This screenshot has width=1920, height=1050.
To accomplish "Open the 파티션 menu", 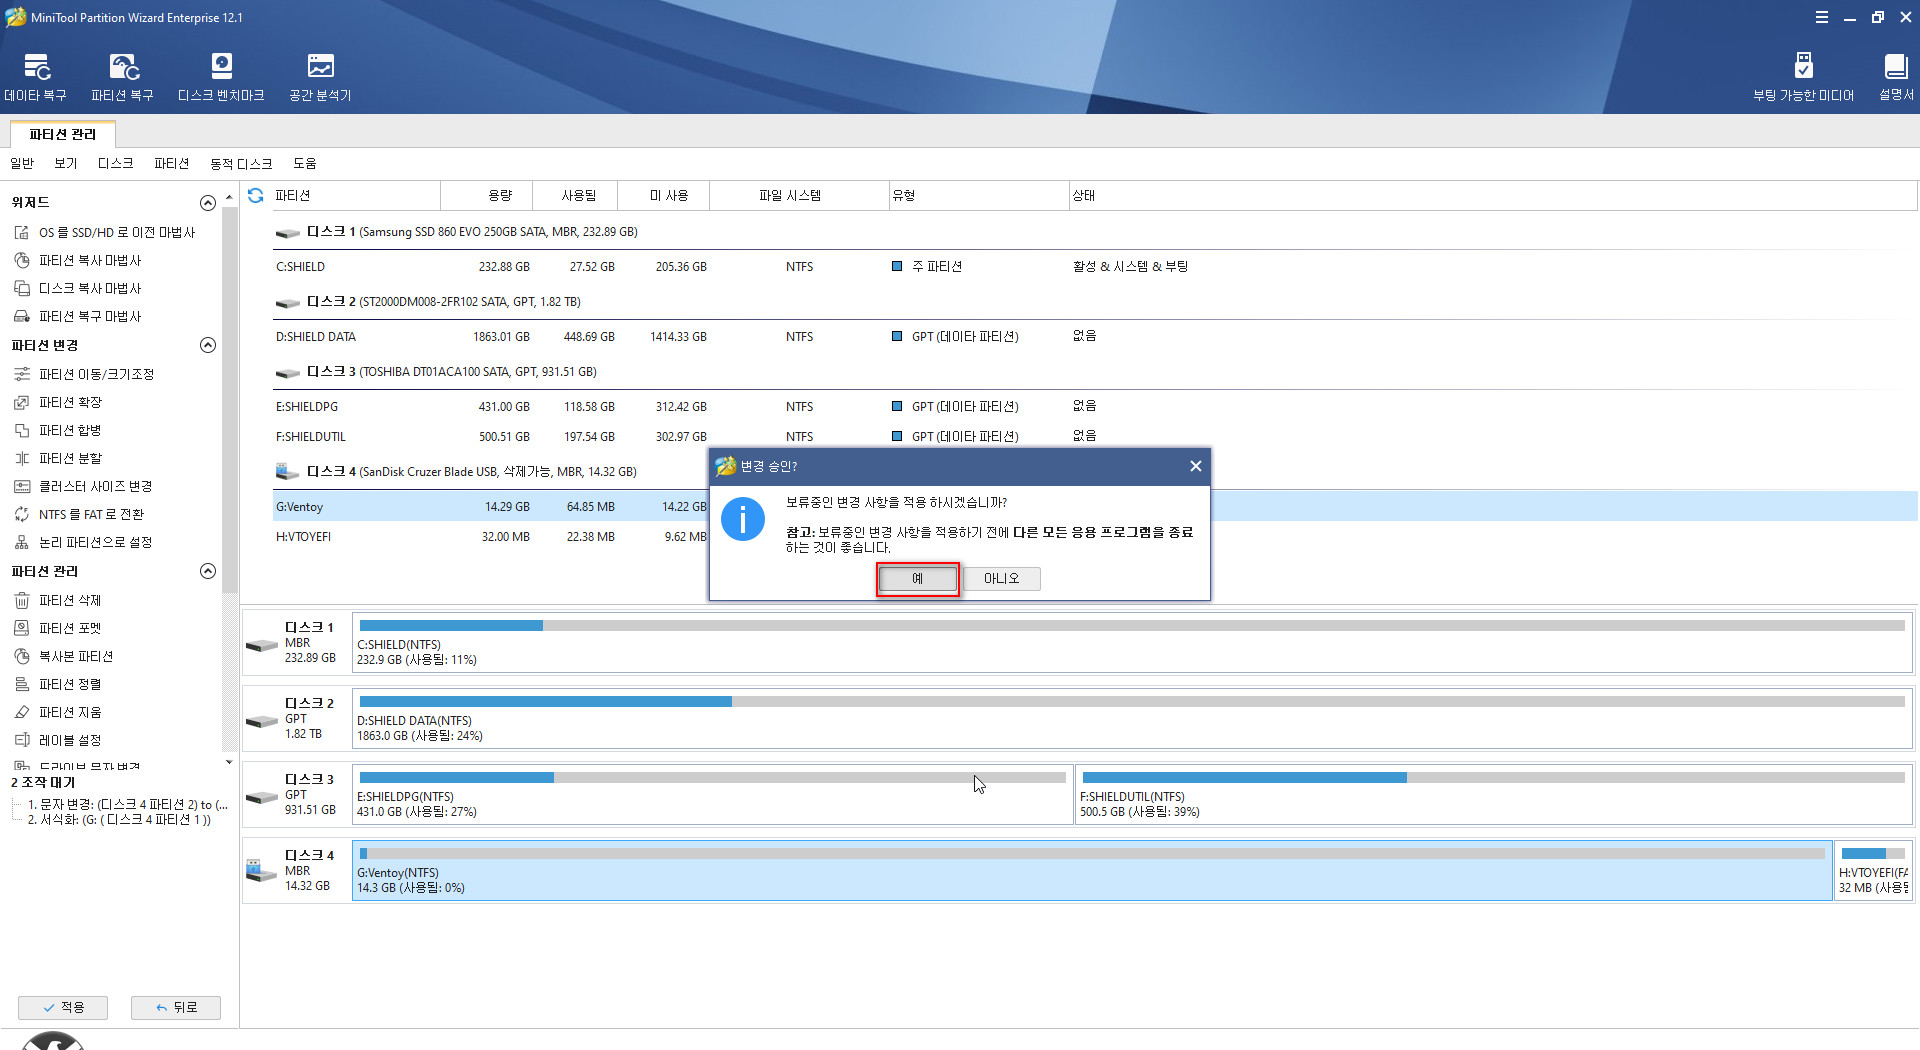I will [172, 163].
